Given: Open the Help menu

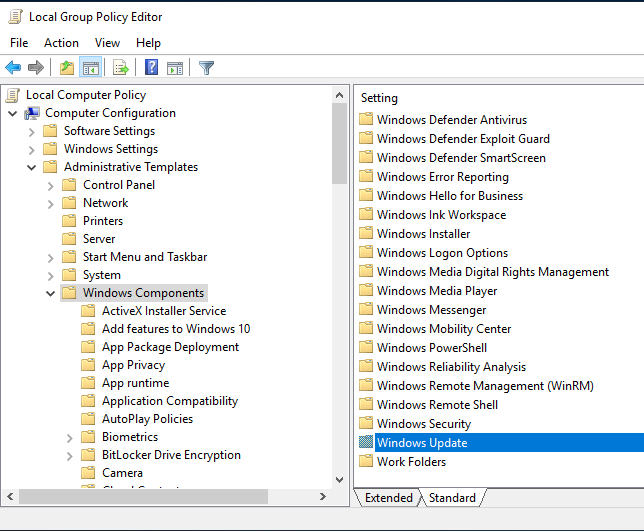Looking at the screenshot, I should (148, 43).
